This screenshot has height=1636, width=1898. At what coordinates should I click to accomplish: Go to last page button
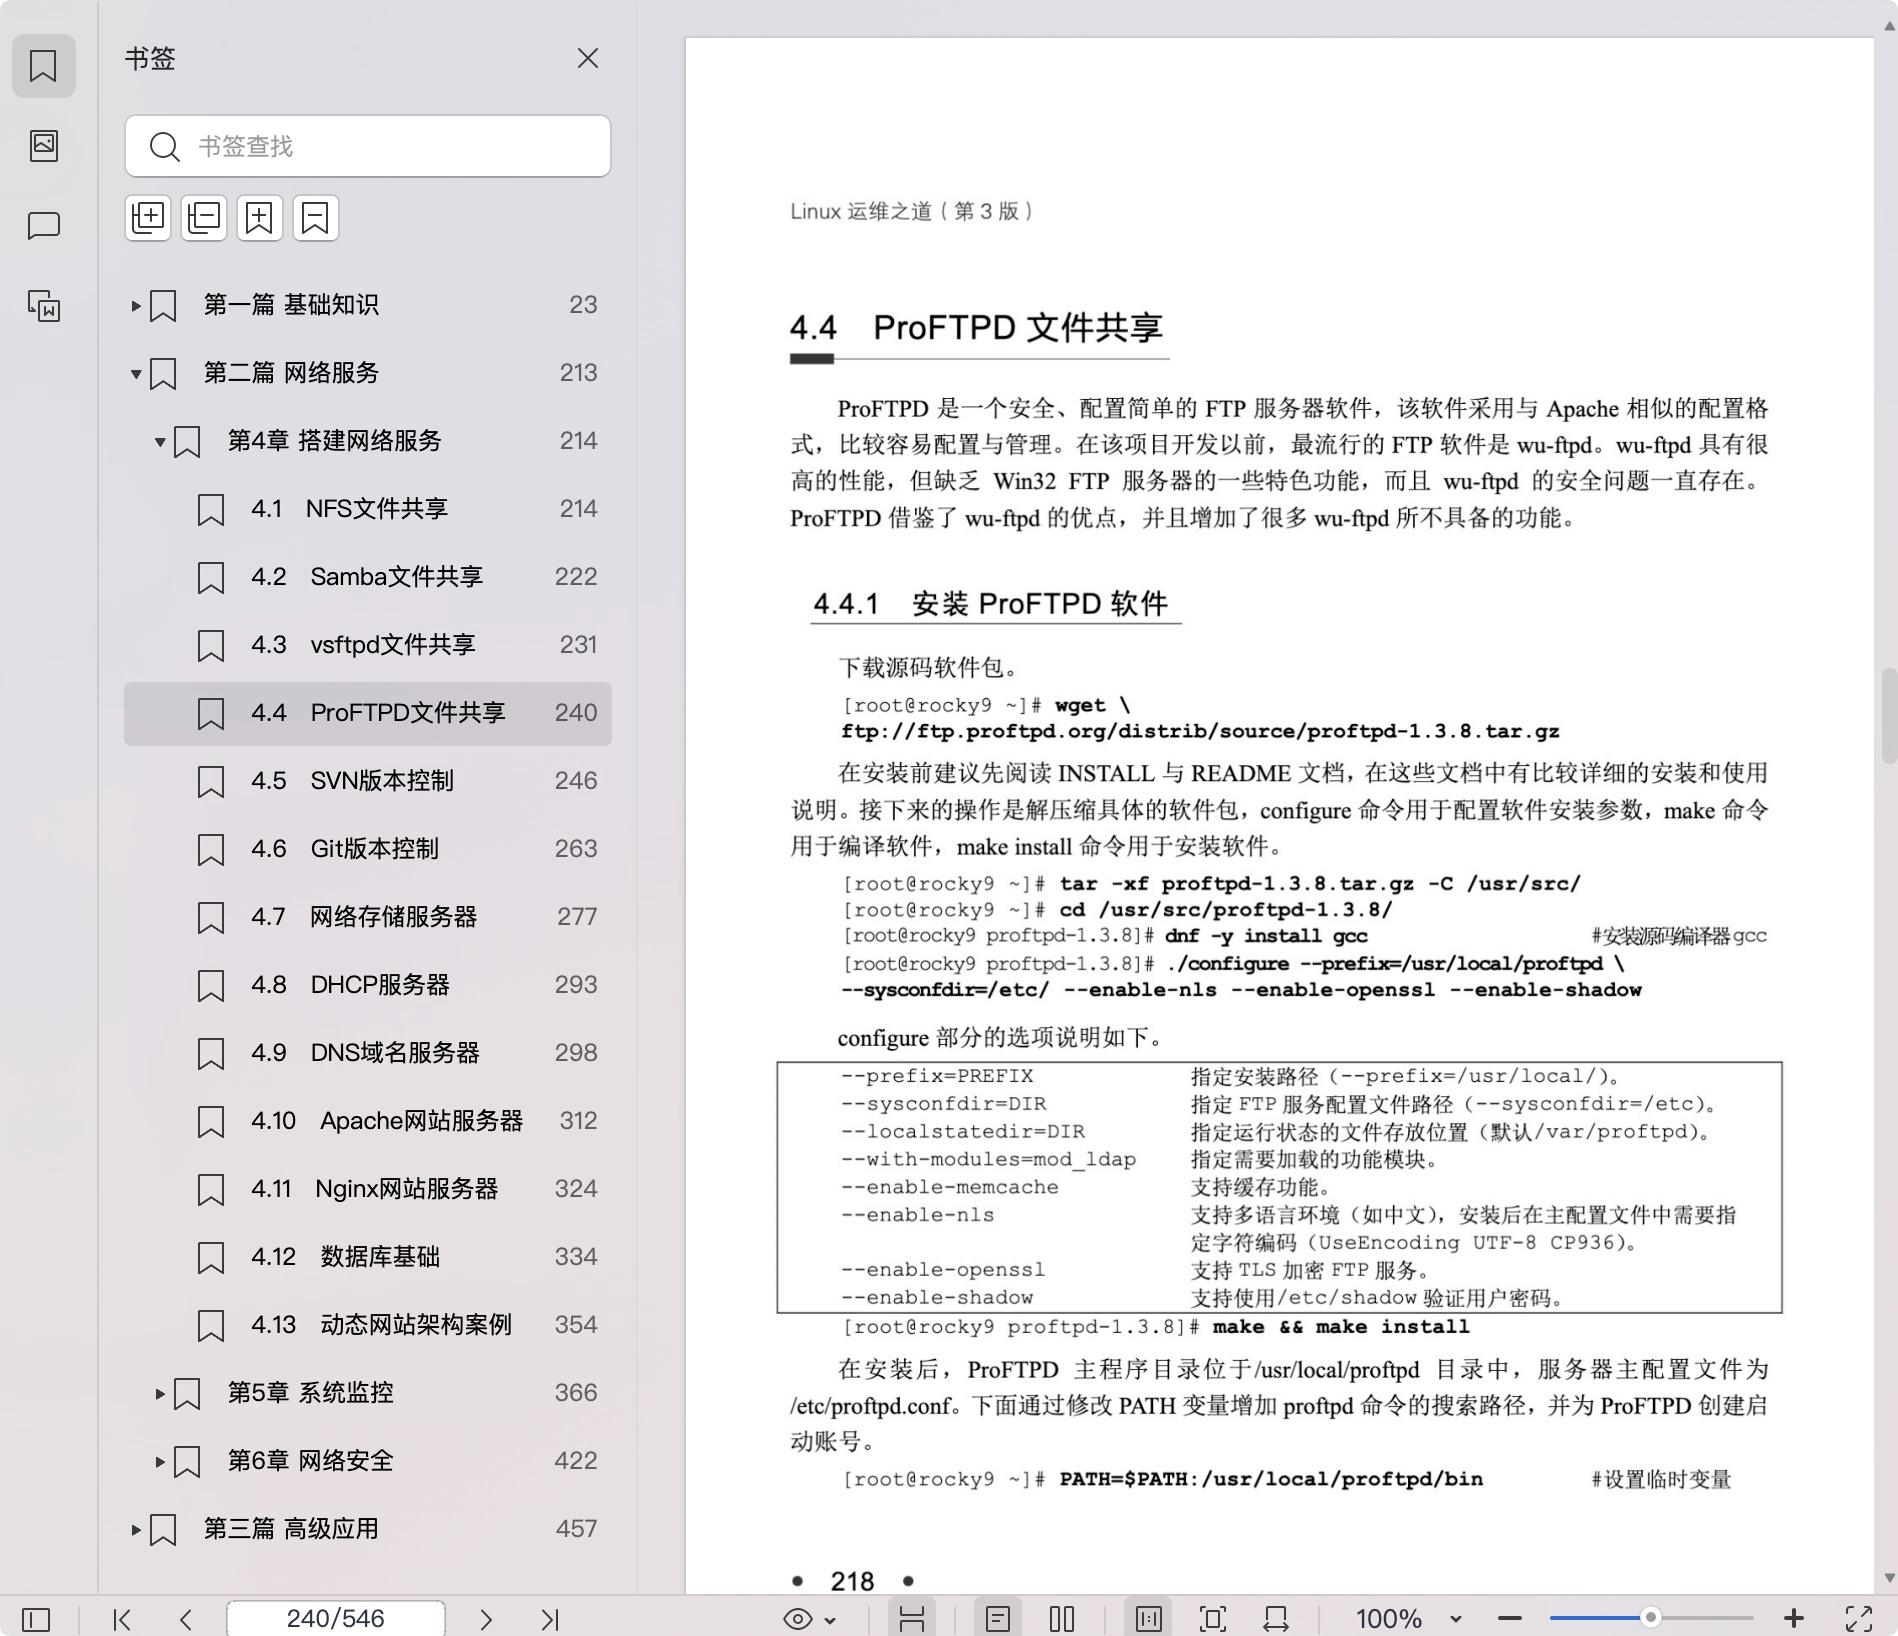550,1619
